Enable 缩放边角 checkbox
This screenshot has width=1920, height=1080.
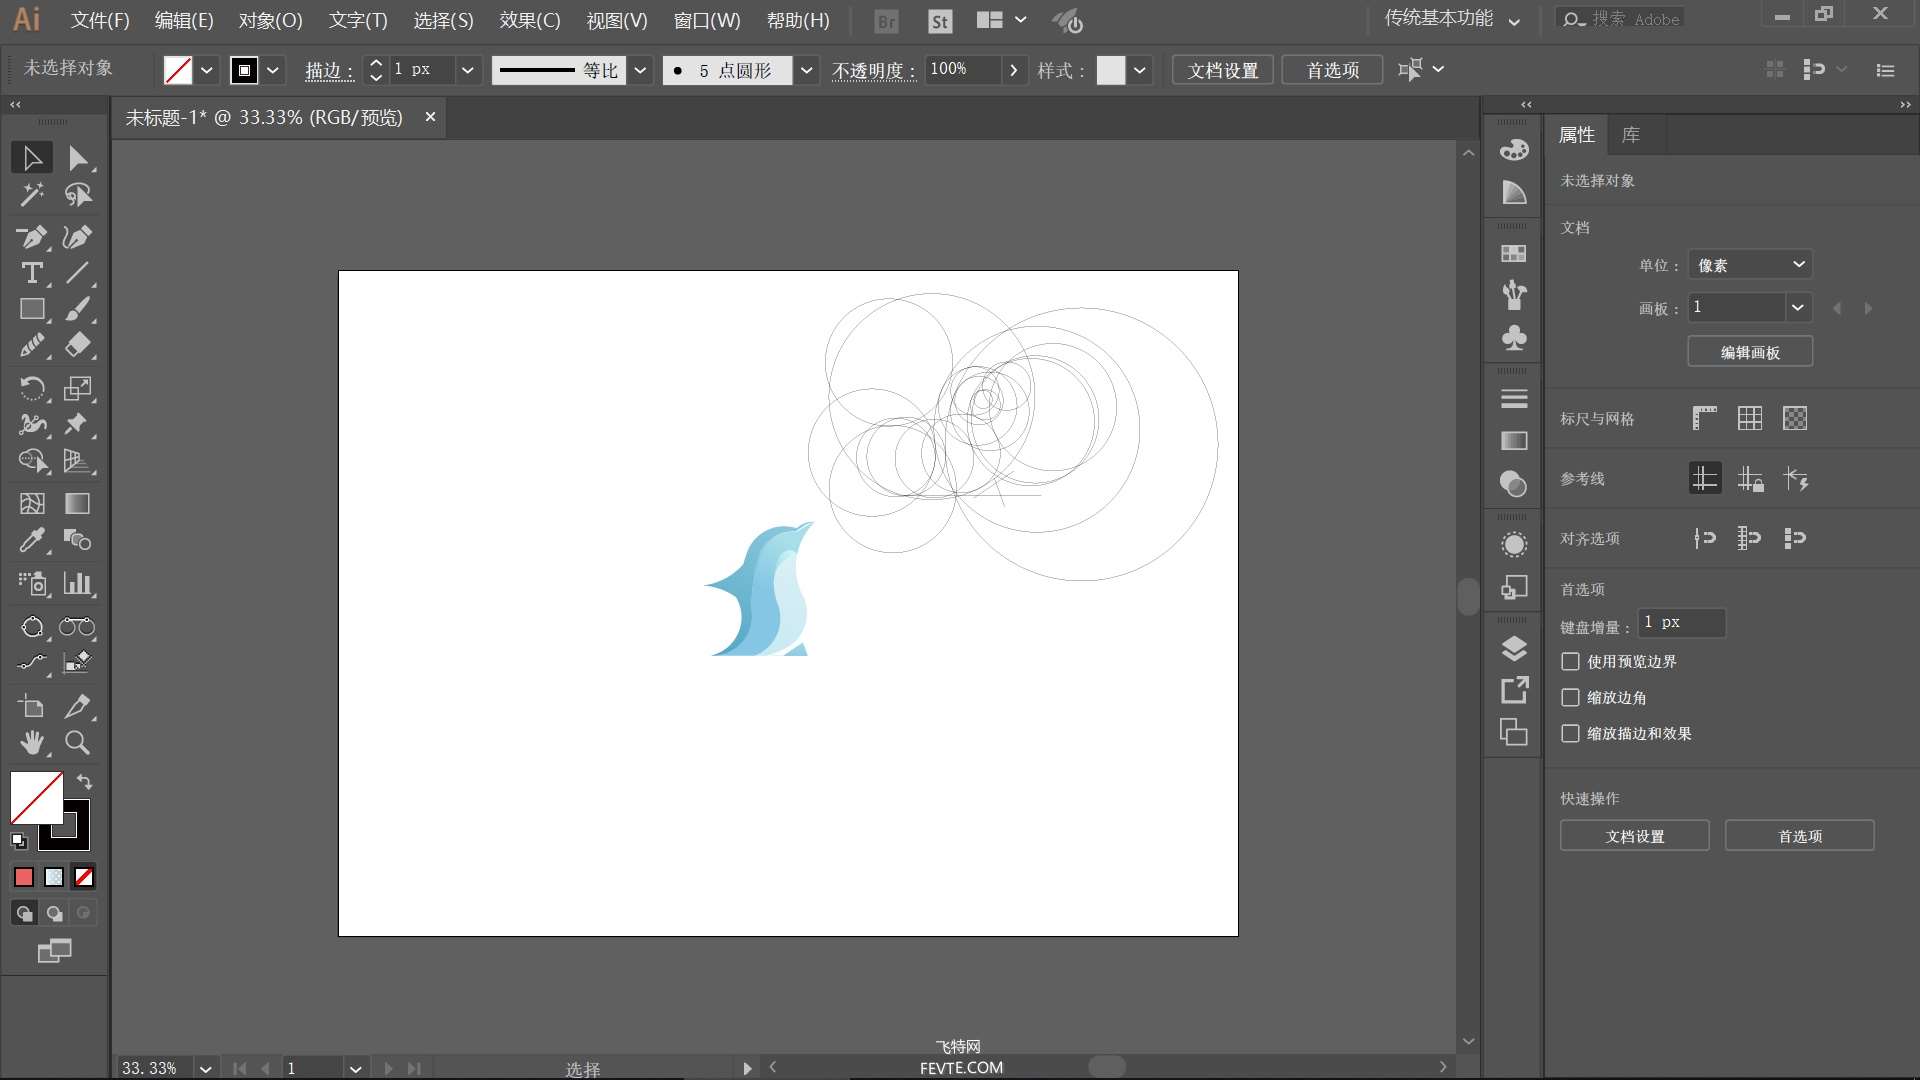point(1570,698)
